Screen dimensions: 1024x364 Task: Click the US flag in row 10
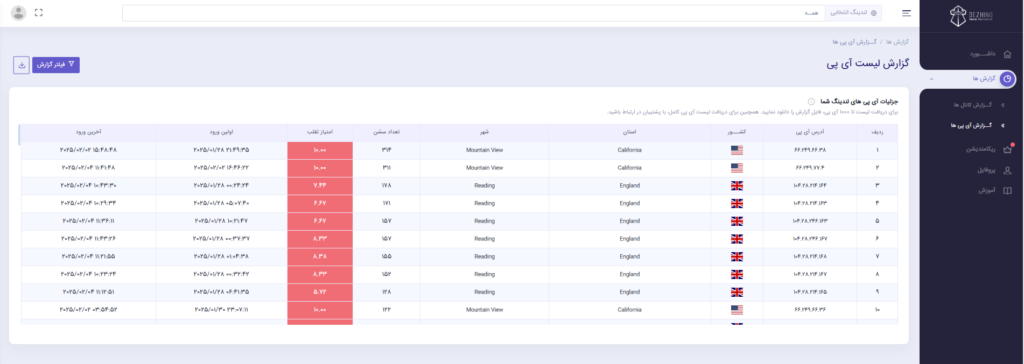(737, 310)
